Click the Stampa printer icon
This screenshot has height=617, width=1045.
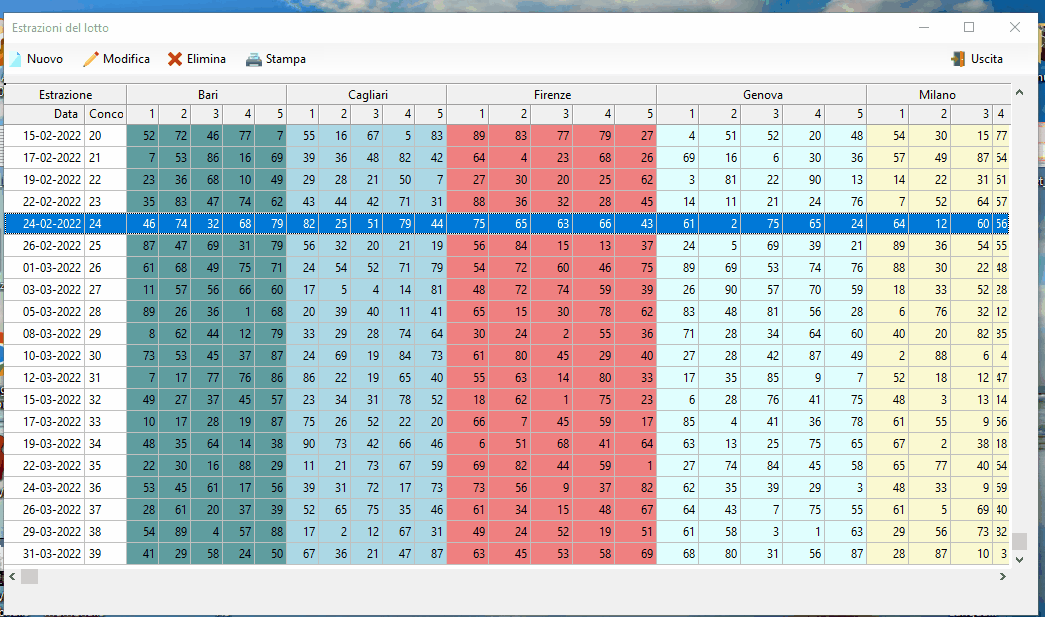click(x=253, y=59)
